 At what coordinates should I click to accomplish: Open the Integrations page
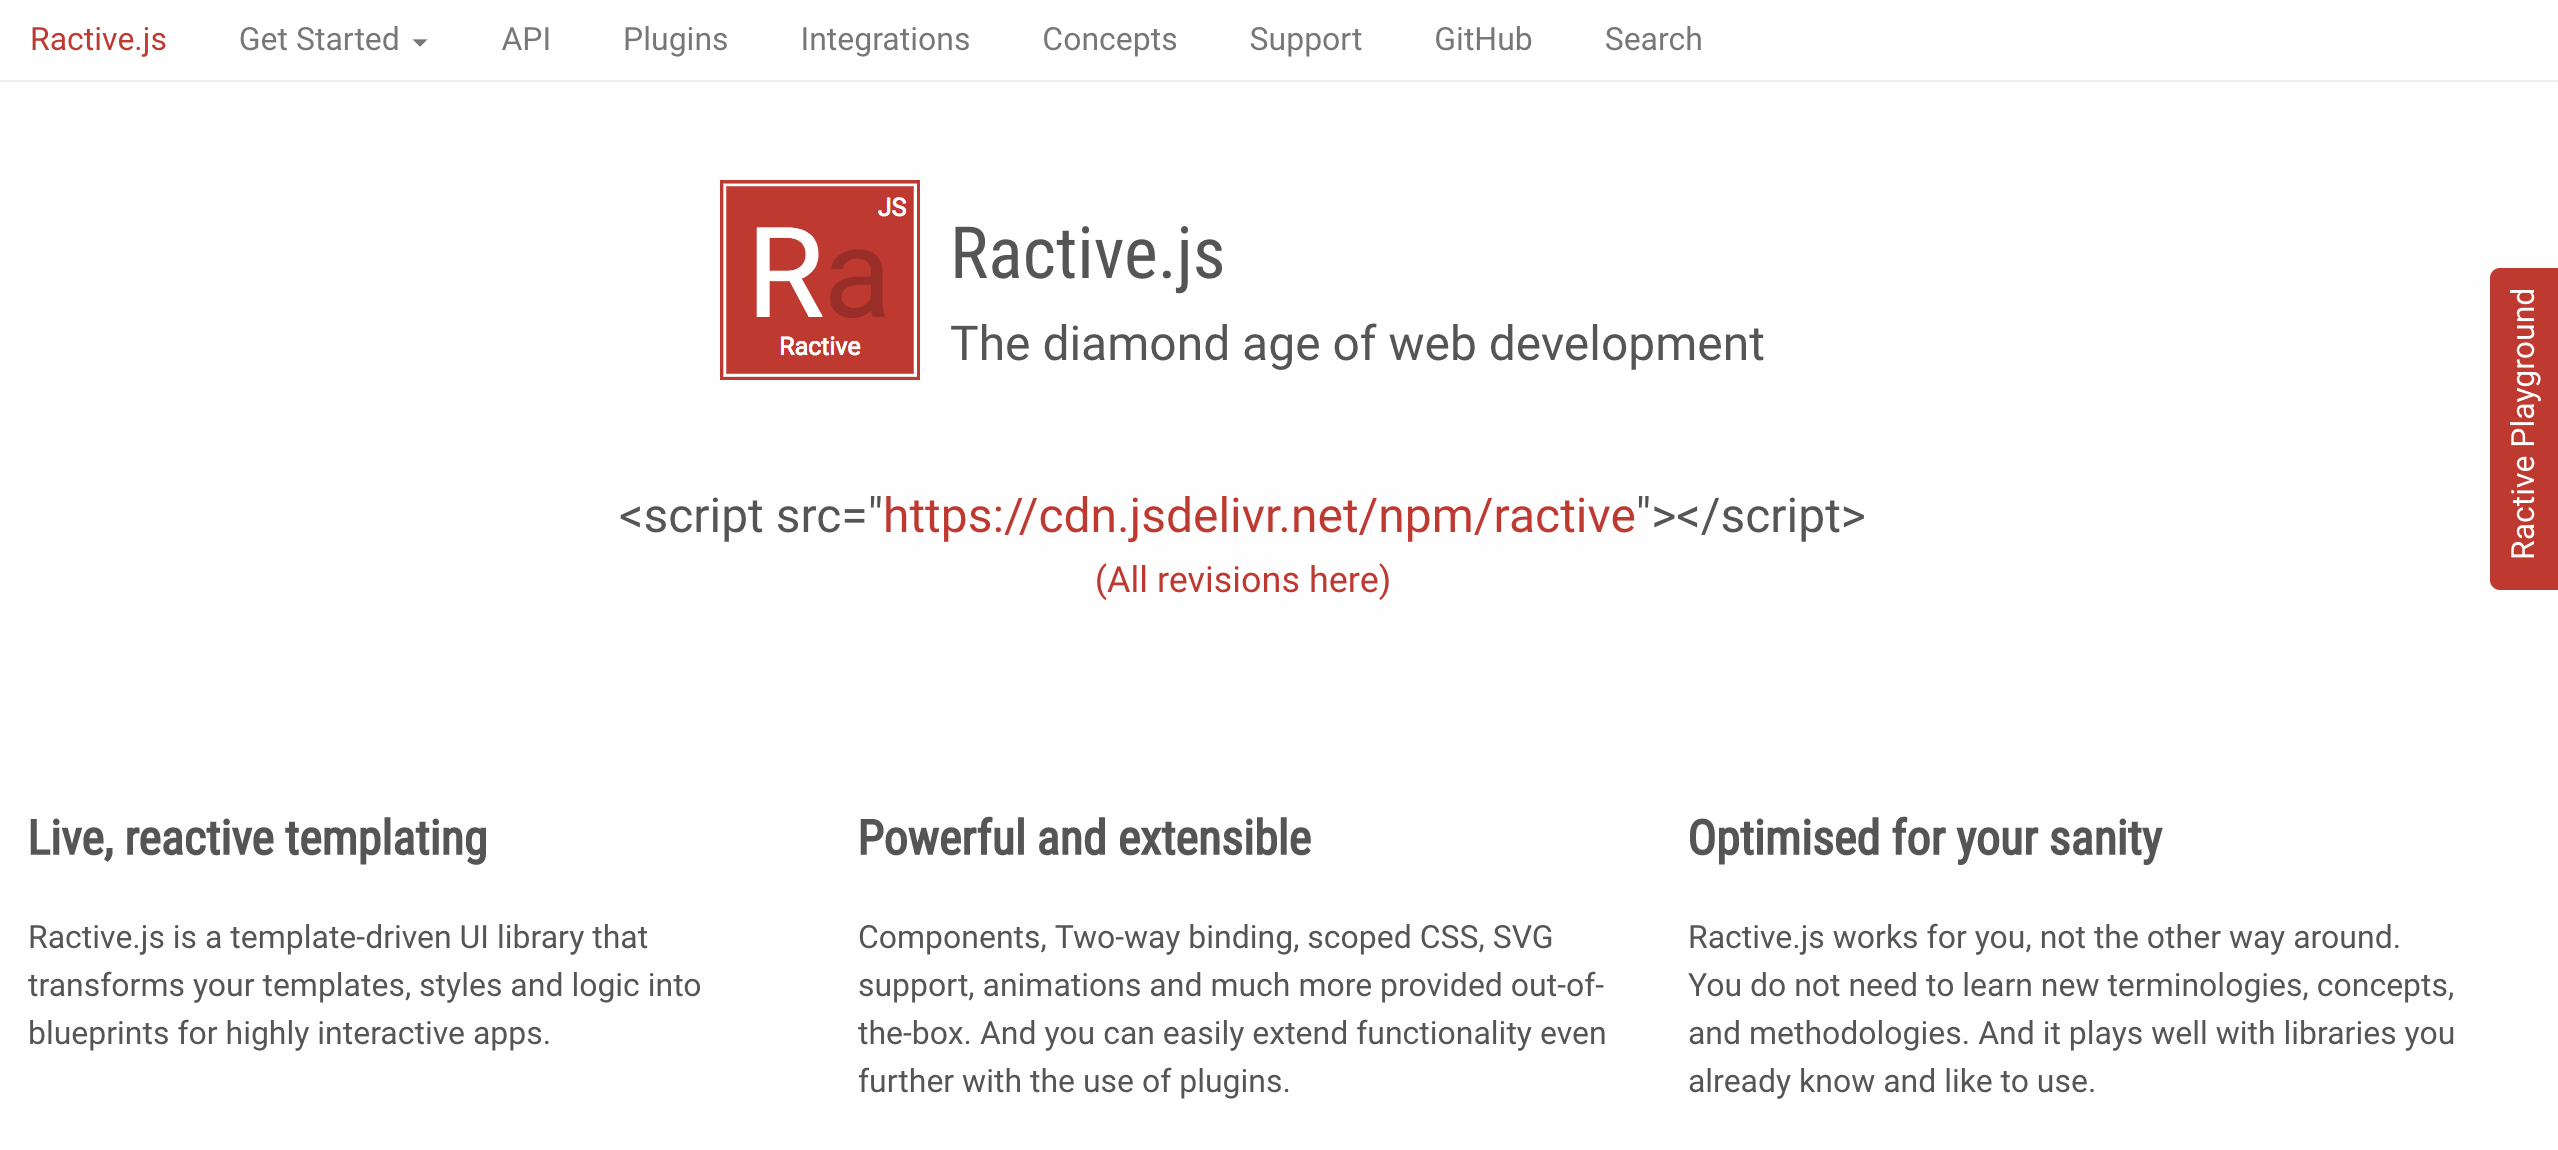tap(884, 40)
